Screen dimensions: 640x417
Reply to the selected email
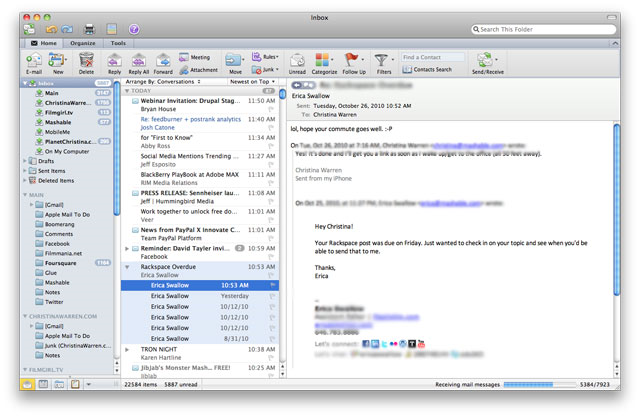click(x=115, y=64)
